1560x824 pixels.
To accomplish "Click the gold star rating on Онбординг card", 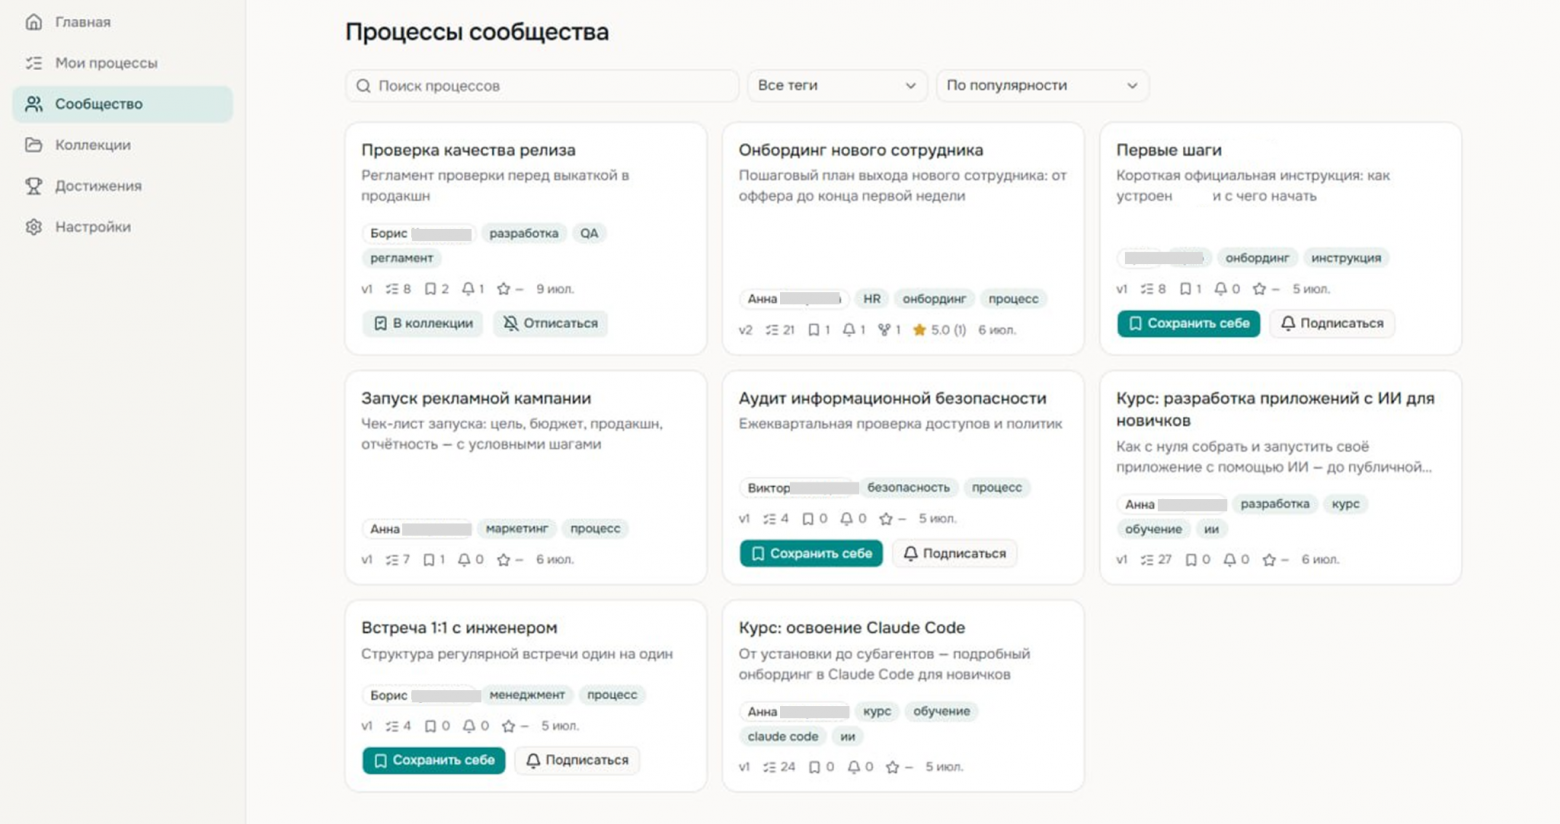I will [919, 329].
